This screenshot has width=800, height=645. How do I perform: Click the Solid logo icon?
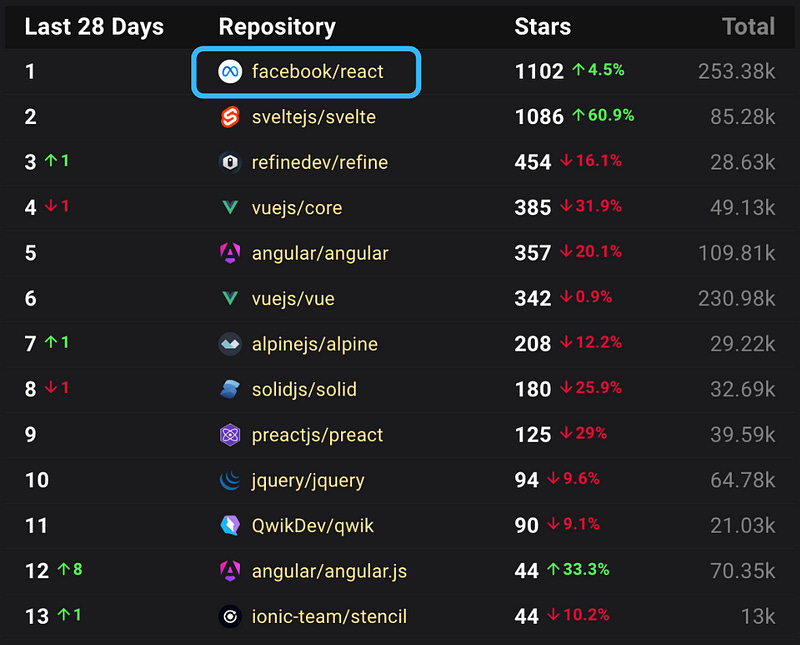[x=230, y=389]
